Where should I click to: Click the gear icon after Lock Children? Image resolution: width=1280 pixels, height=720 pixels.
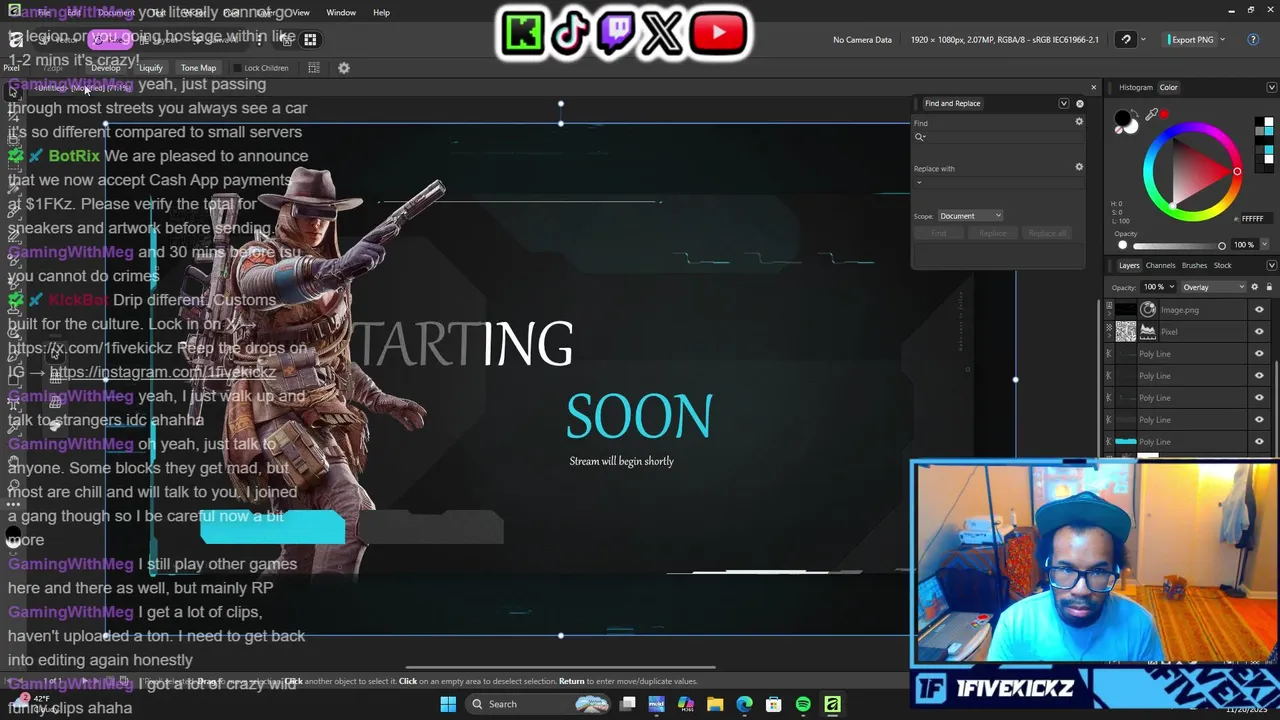point(344,68)
